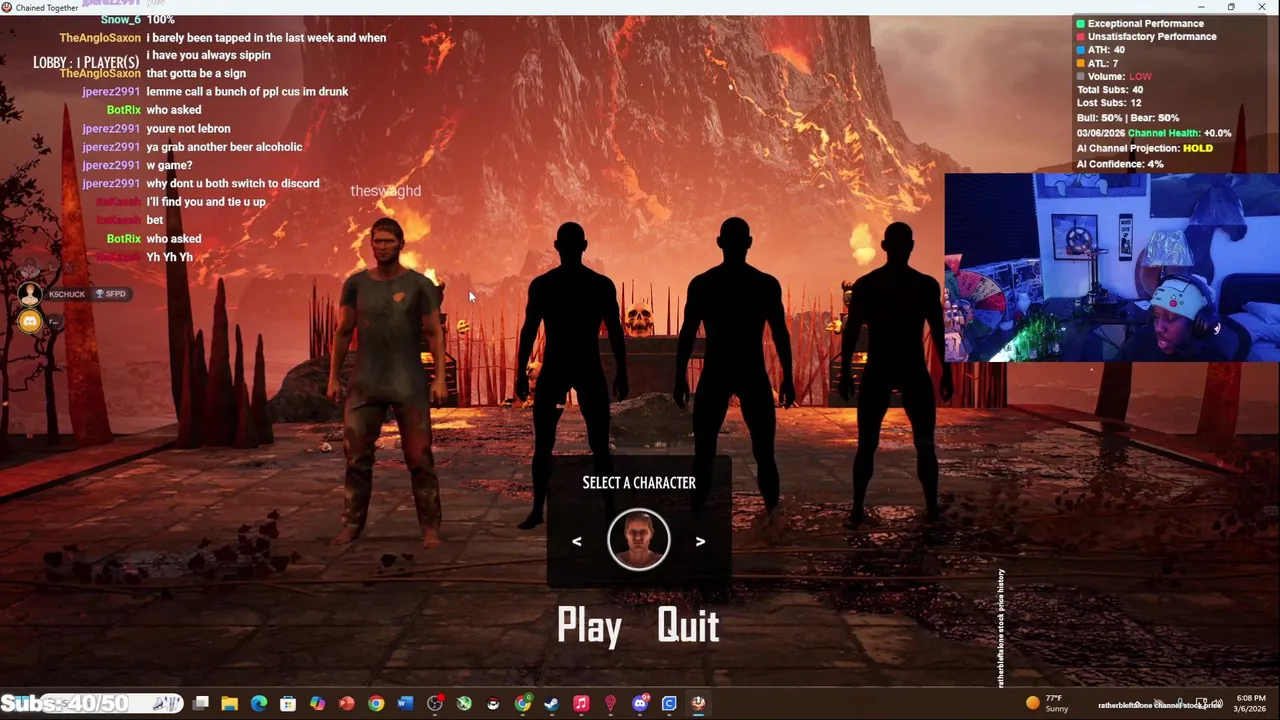
Task: Click chat message "w game?"
Action: pyautogui.click(x=169, y=165)
